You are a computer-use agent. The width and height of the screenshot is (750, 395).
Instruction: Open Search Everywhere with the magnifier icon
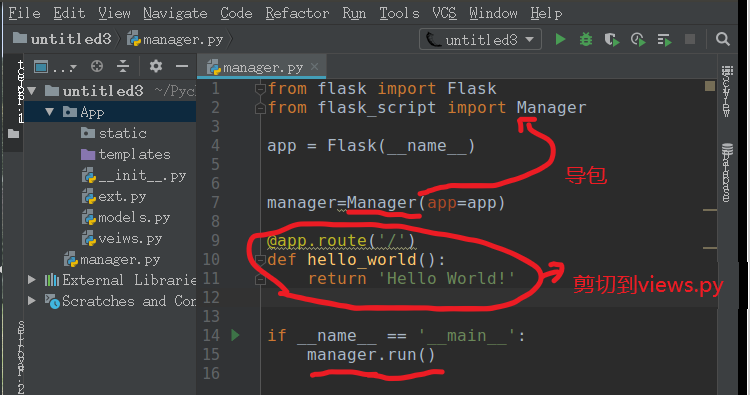[723, 39]
